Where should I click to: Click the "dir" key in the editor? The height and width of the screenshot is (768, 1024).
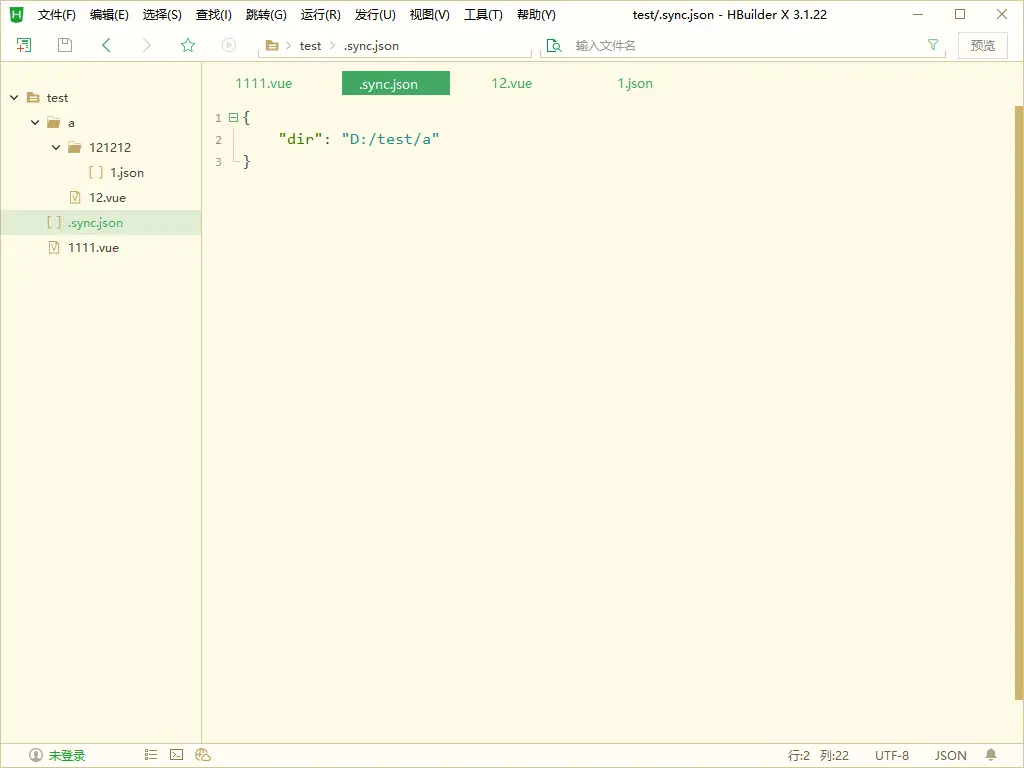300,139
